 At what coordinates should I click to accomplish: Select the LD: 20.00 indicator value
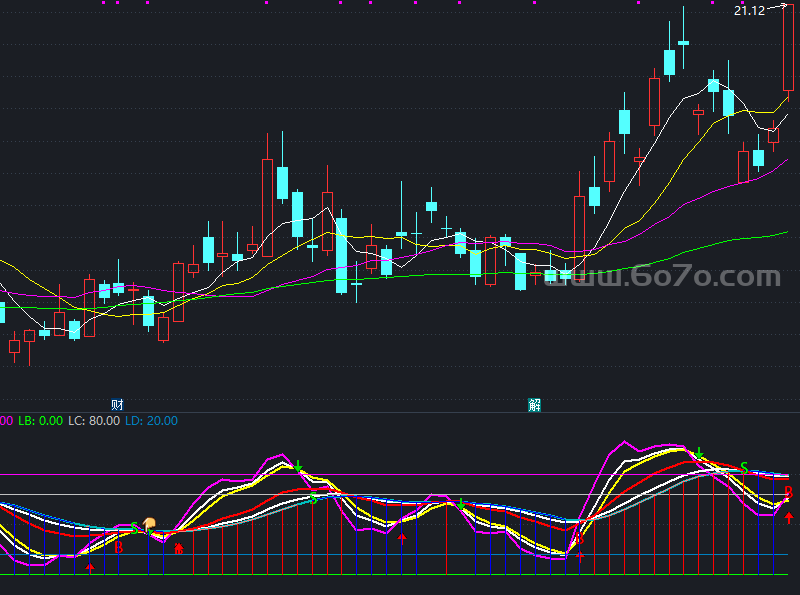[152, 421]
